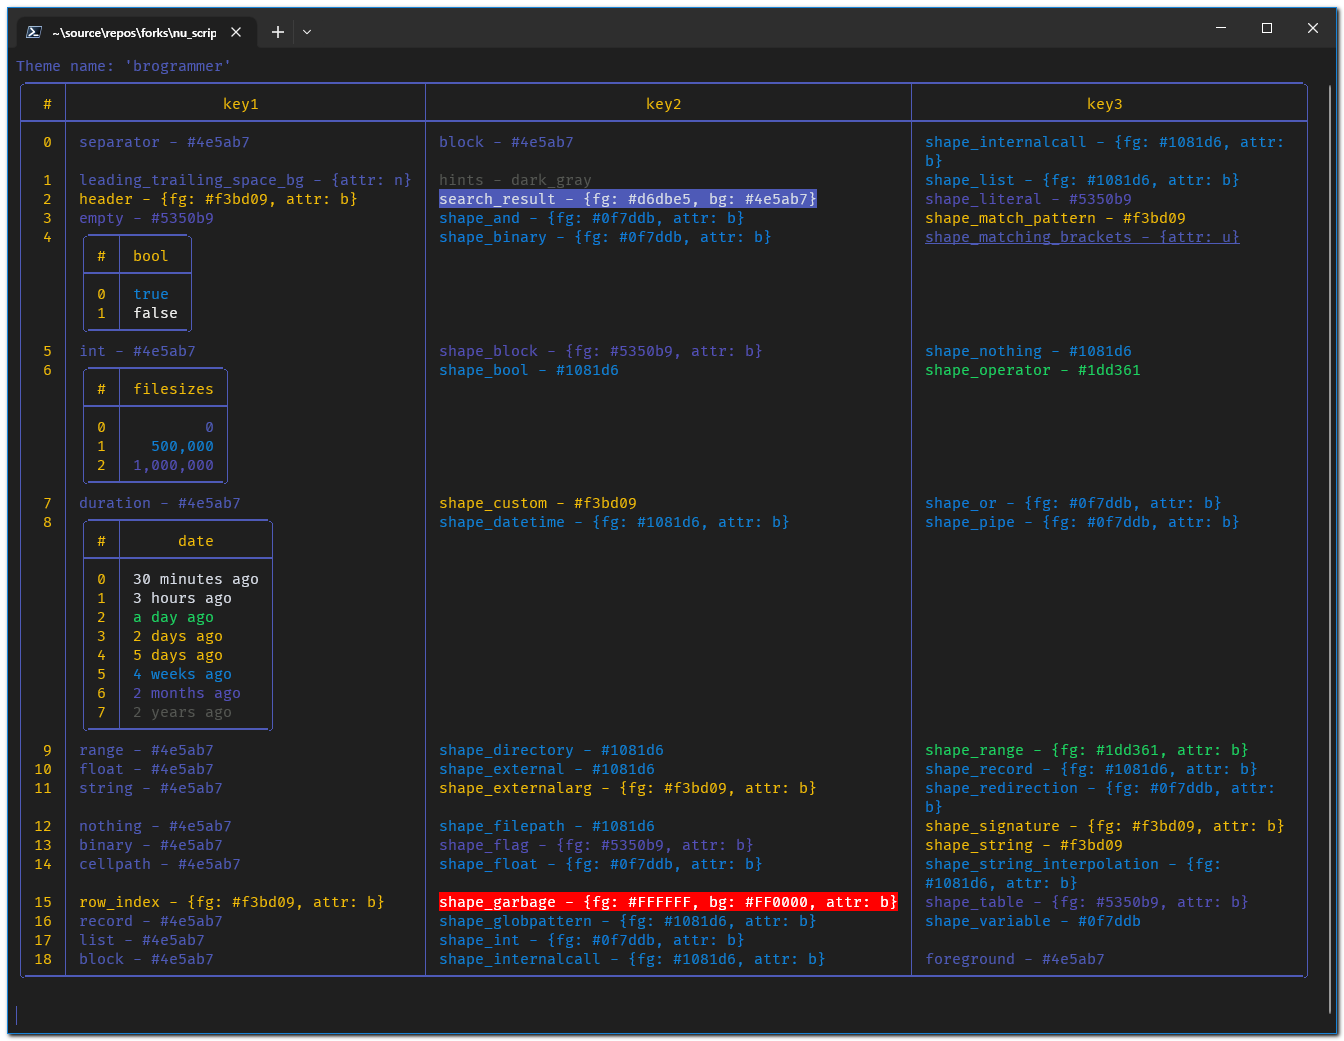The height and width of the screenshot is (1041, 1344).
Task: Click the 'shape_block' entry
Action: (601, 351)
